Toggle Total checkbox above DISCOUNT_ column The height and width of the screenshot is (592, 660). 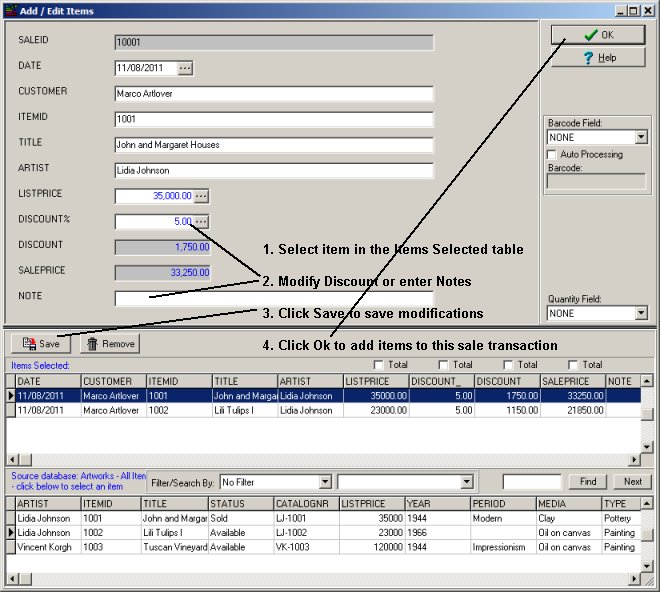443,365
